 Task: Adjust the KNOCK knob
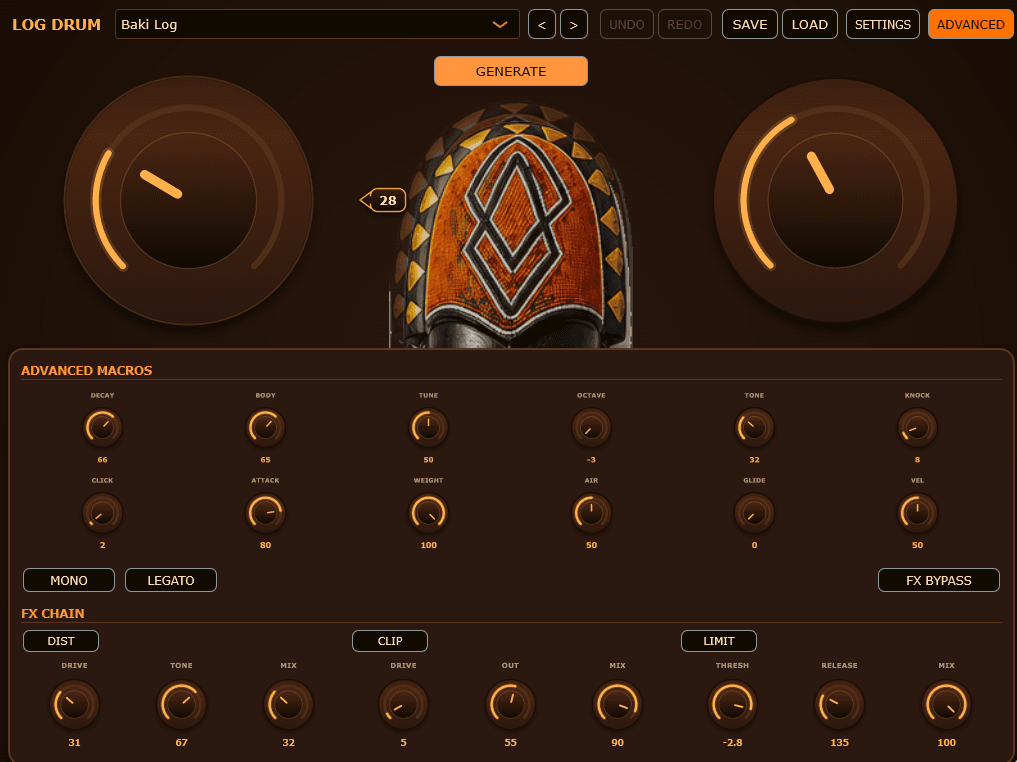(x=917, y=427)
